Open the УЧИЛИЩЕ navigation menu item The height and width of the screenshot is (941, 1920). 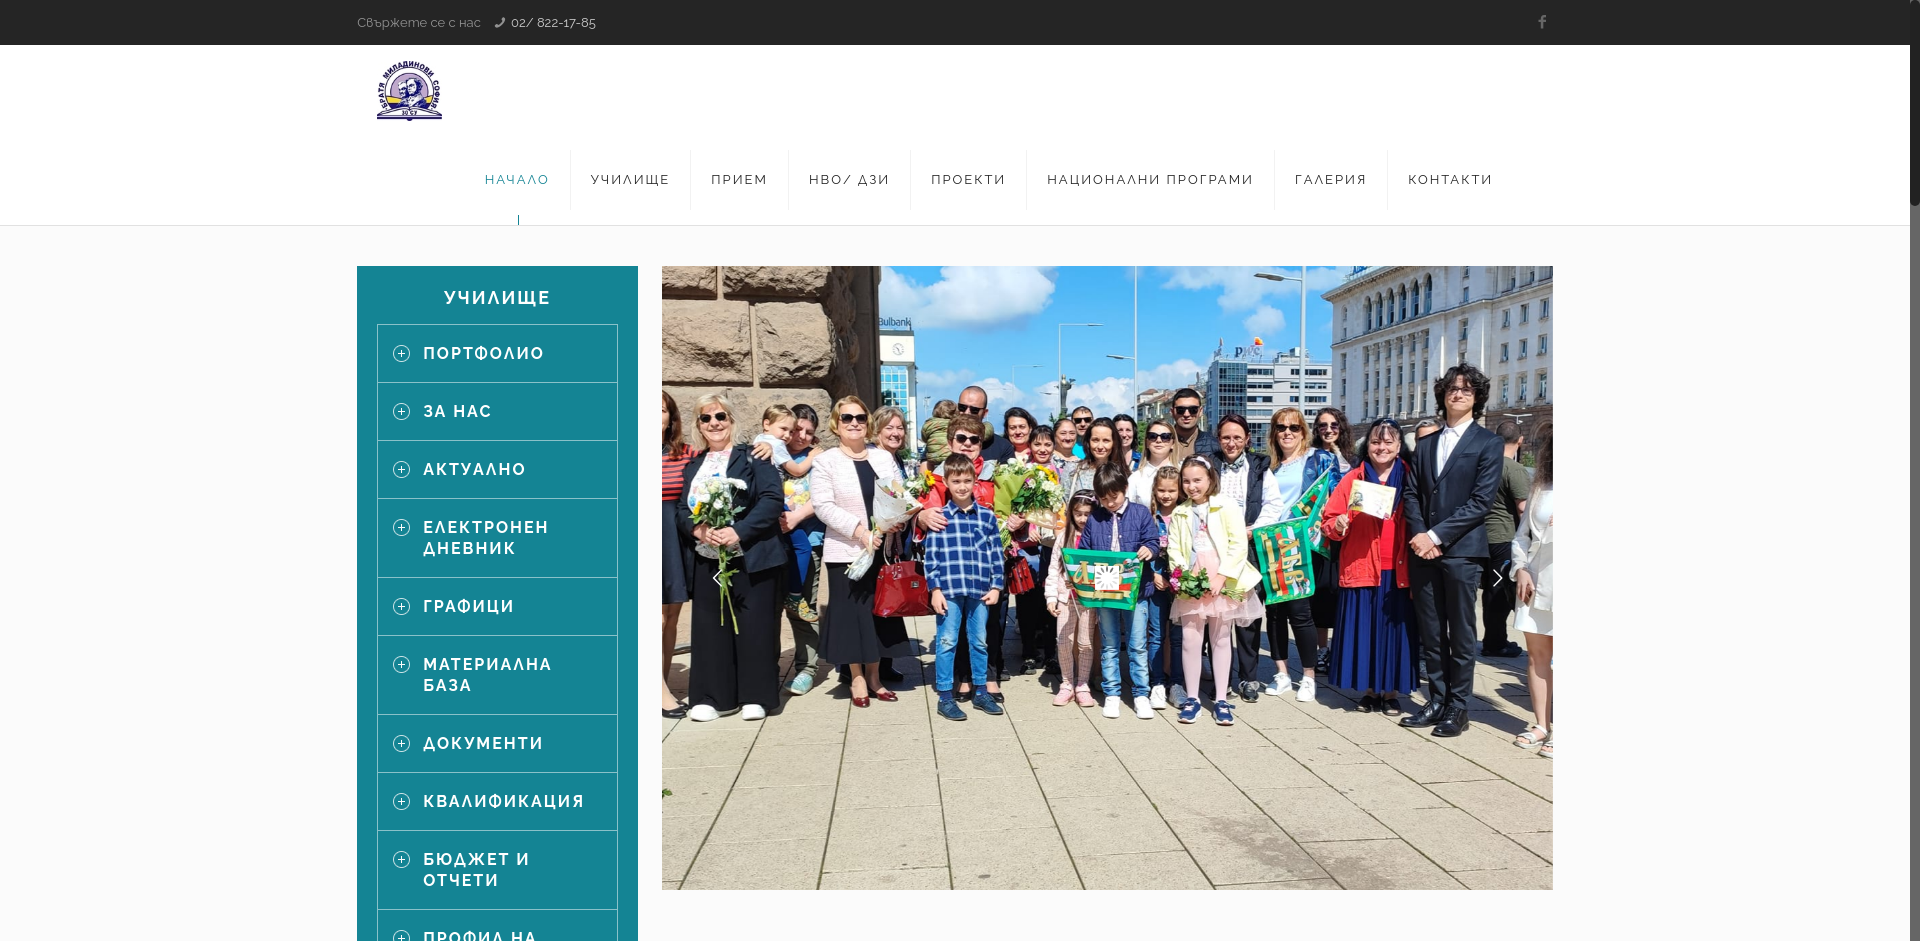pos(630,180)
